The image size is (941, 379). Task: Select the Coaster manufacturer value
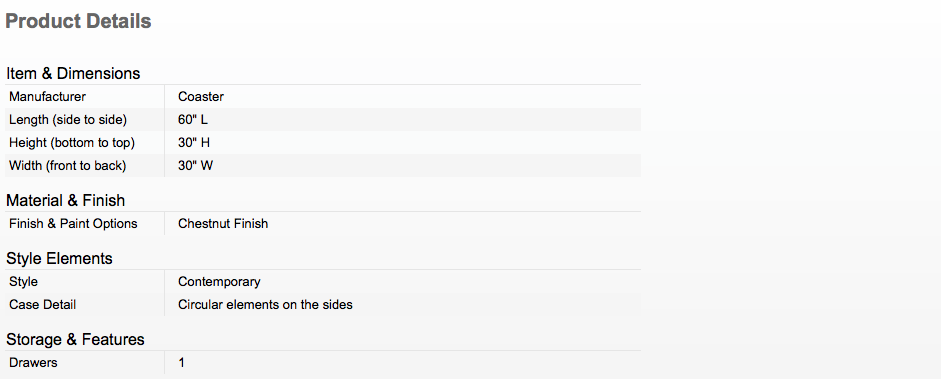tap(201, 97)
